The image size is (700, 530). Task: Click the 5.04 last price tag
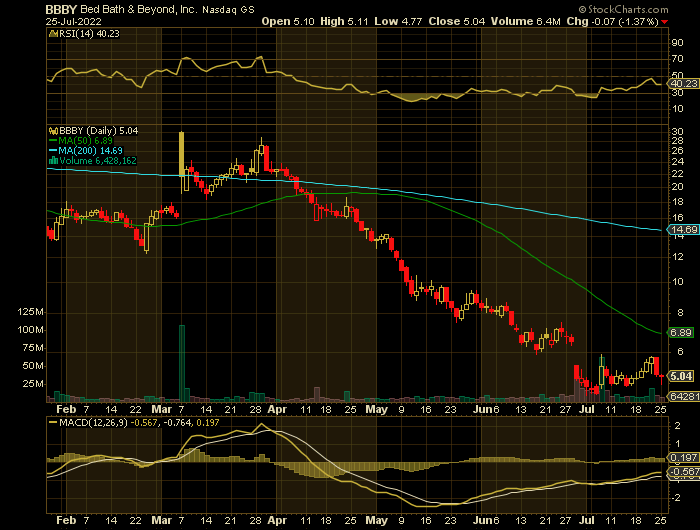tap(681, 376)
